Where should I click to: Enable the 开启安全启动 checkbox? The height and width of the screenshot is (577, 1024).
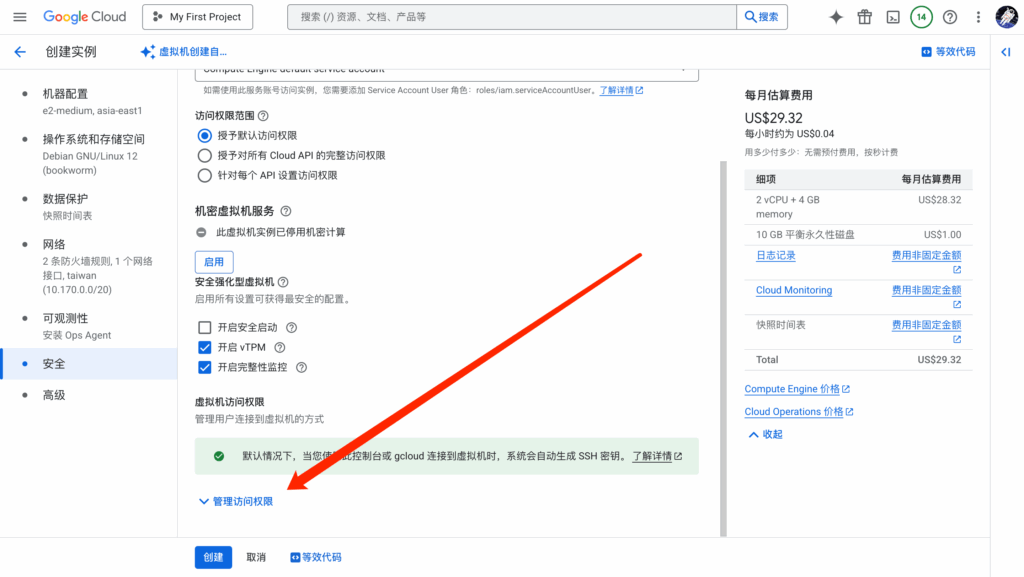pos(204,327)
